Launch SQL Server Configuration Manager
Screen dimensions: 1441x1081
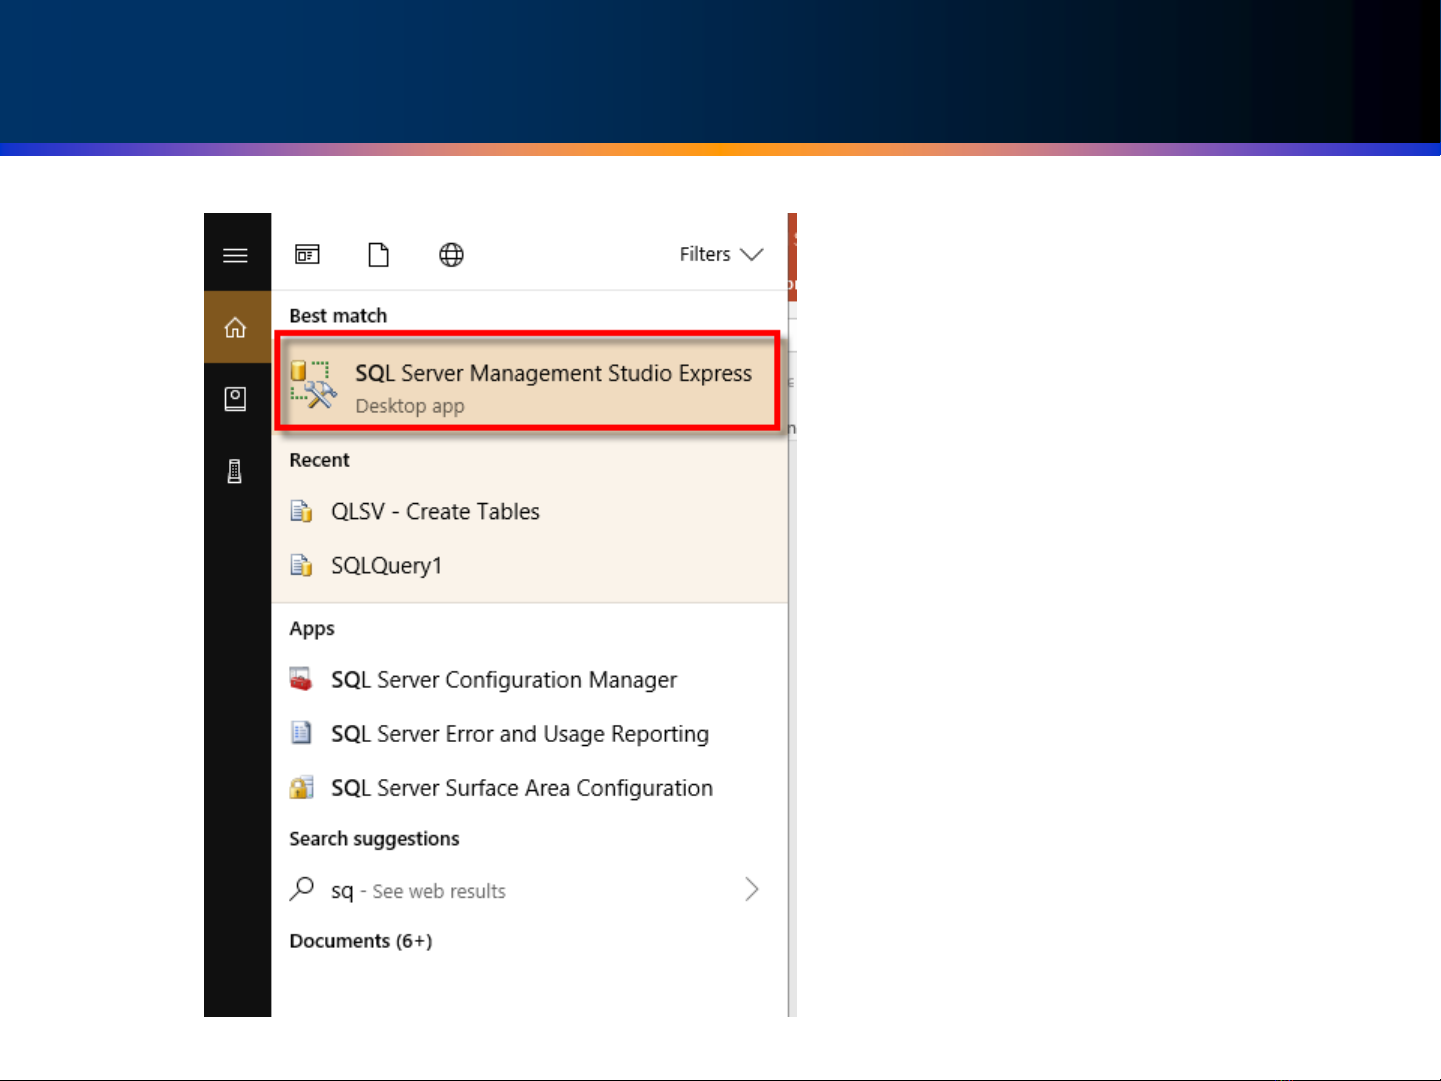pyautogui.click(x=529, y=680)
